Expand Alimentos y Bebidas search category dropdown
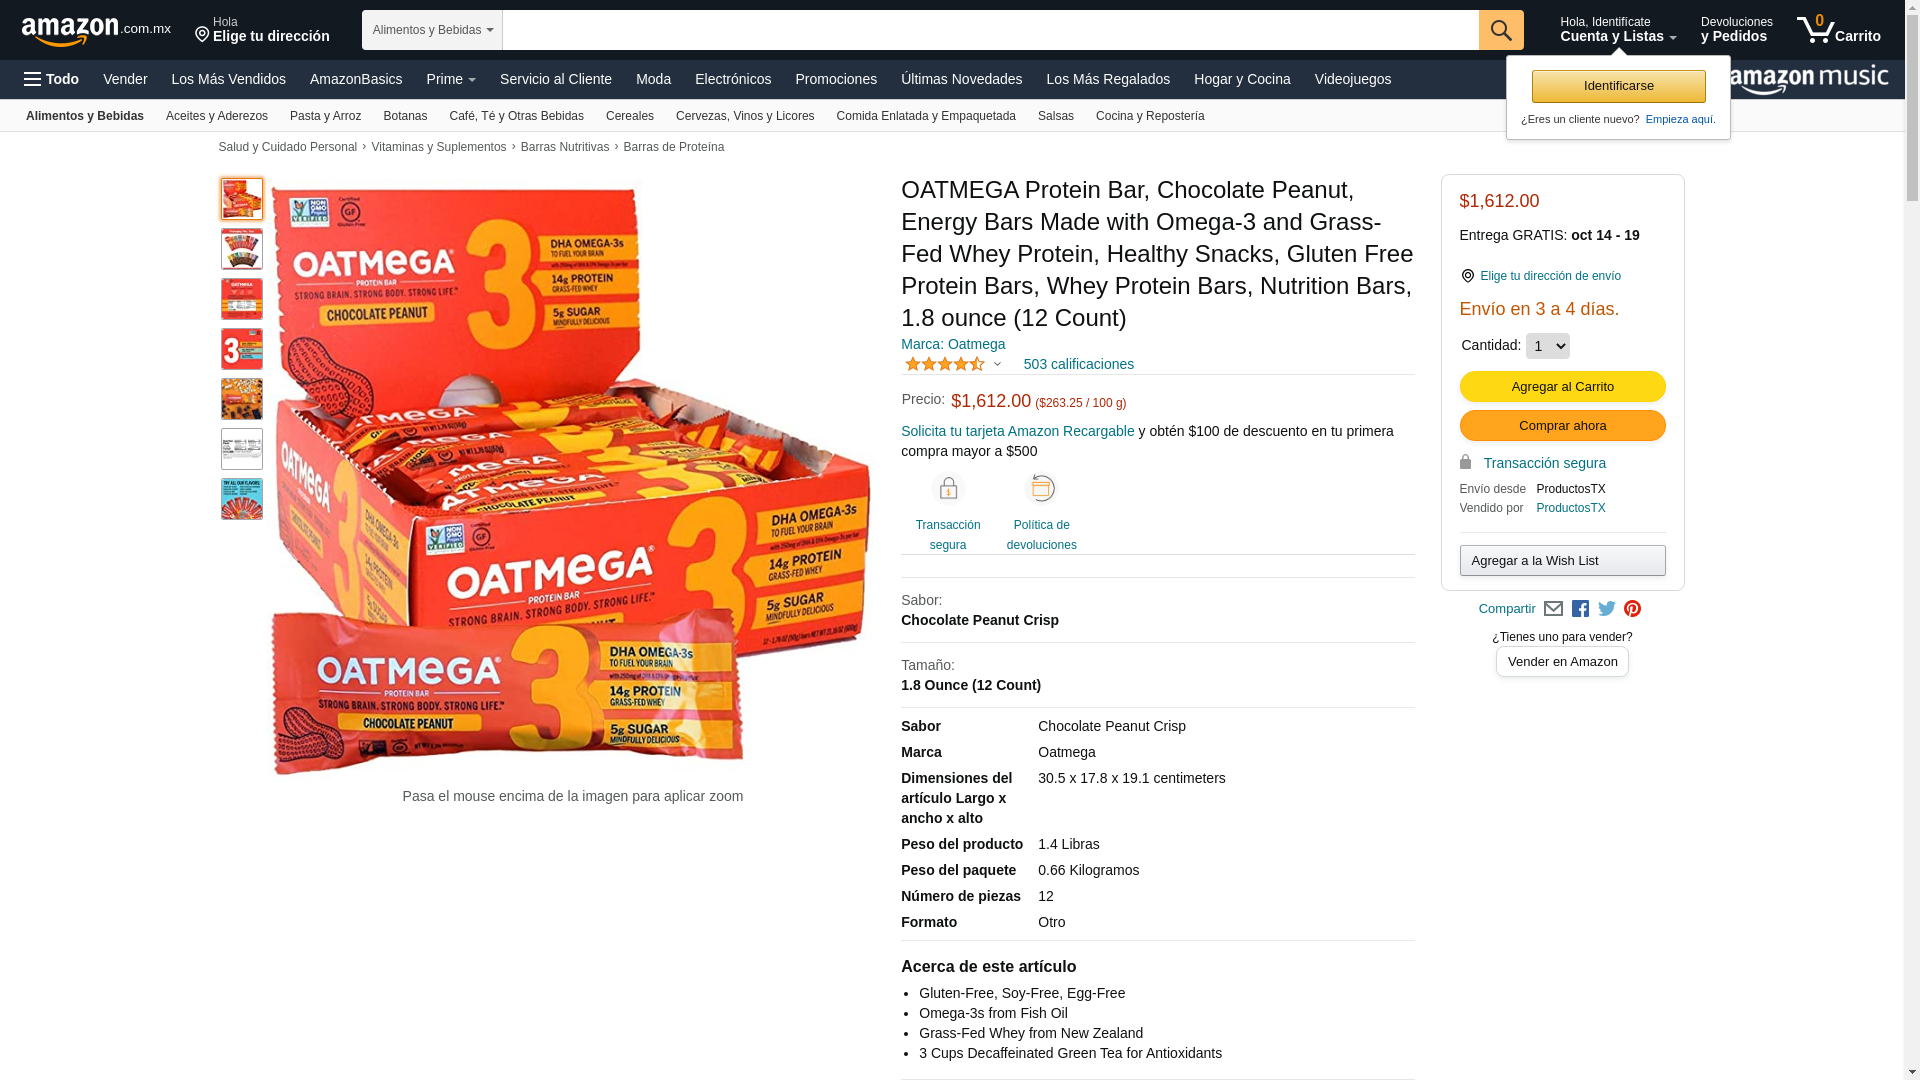This screenshot has height=1080, width=1920. coord(432,30)
